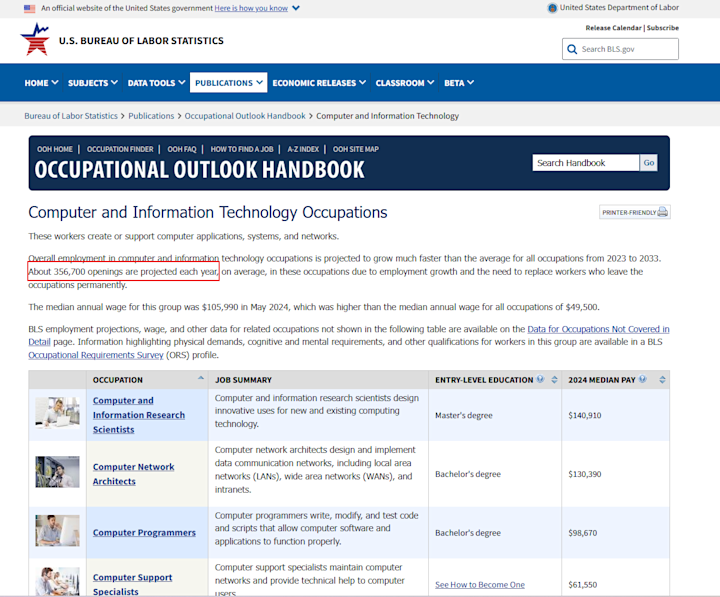Click the US flag icon in banner
Screen dimensions: 720x597
point(29,8)
